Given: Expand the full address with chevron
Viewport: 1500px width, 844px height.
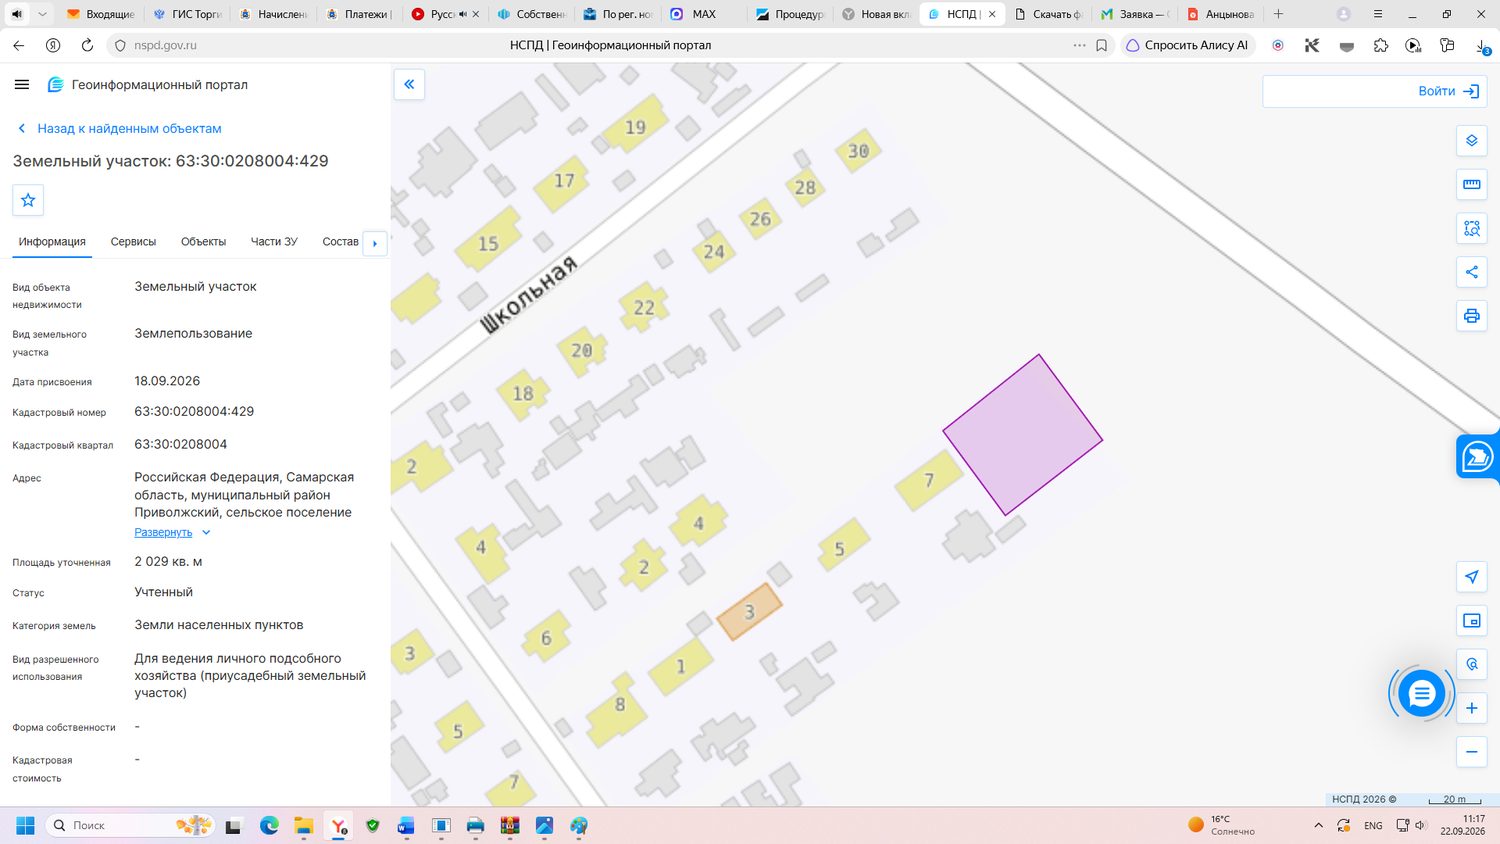Looking at the screenshot, I should point(206,533).
